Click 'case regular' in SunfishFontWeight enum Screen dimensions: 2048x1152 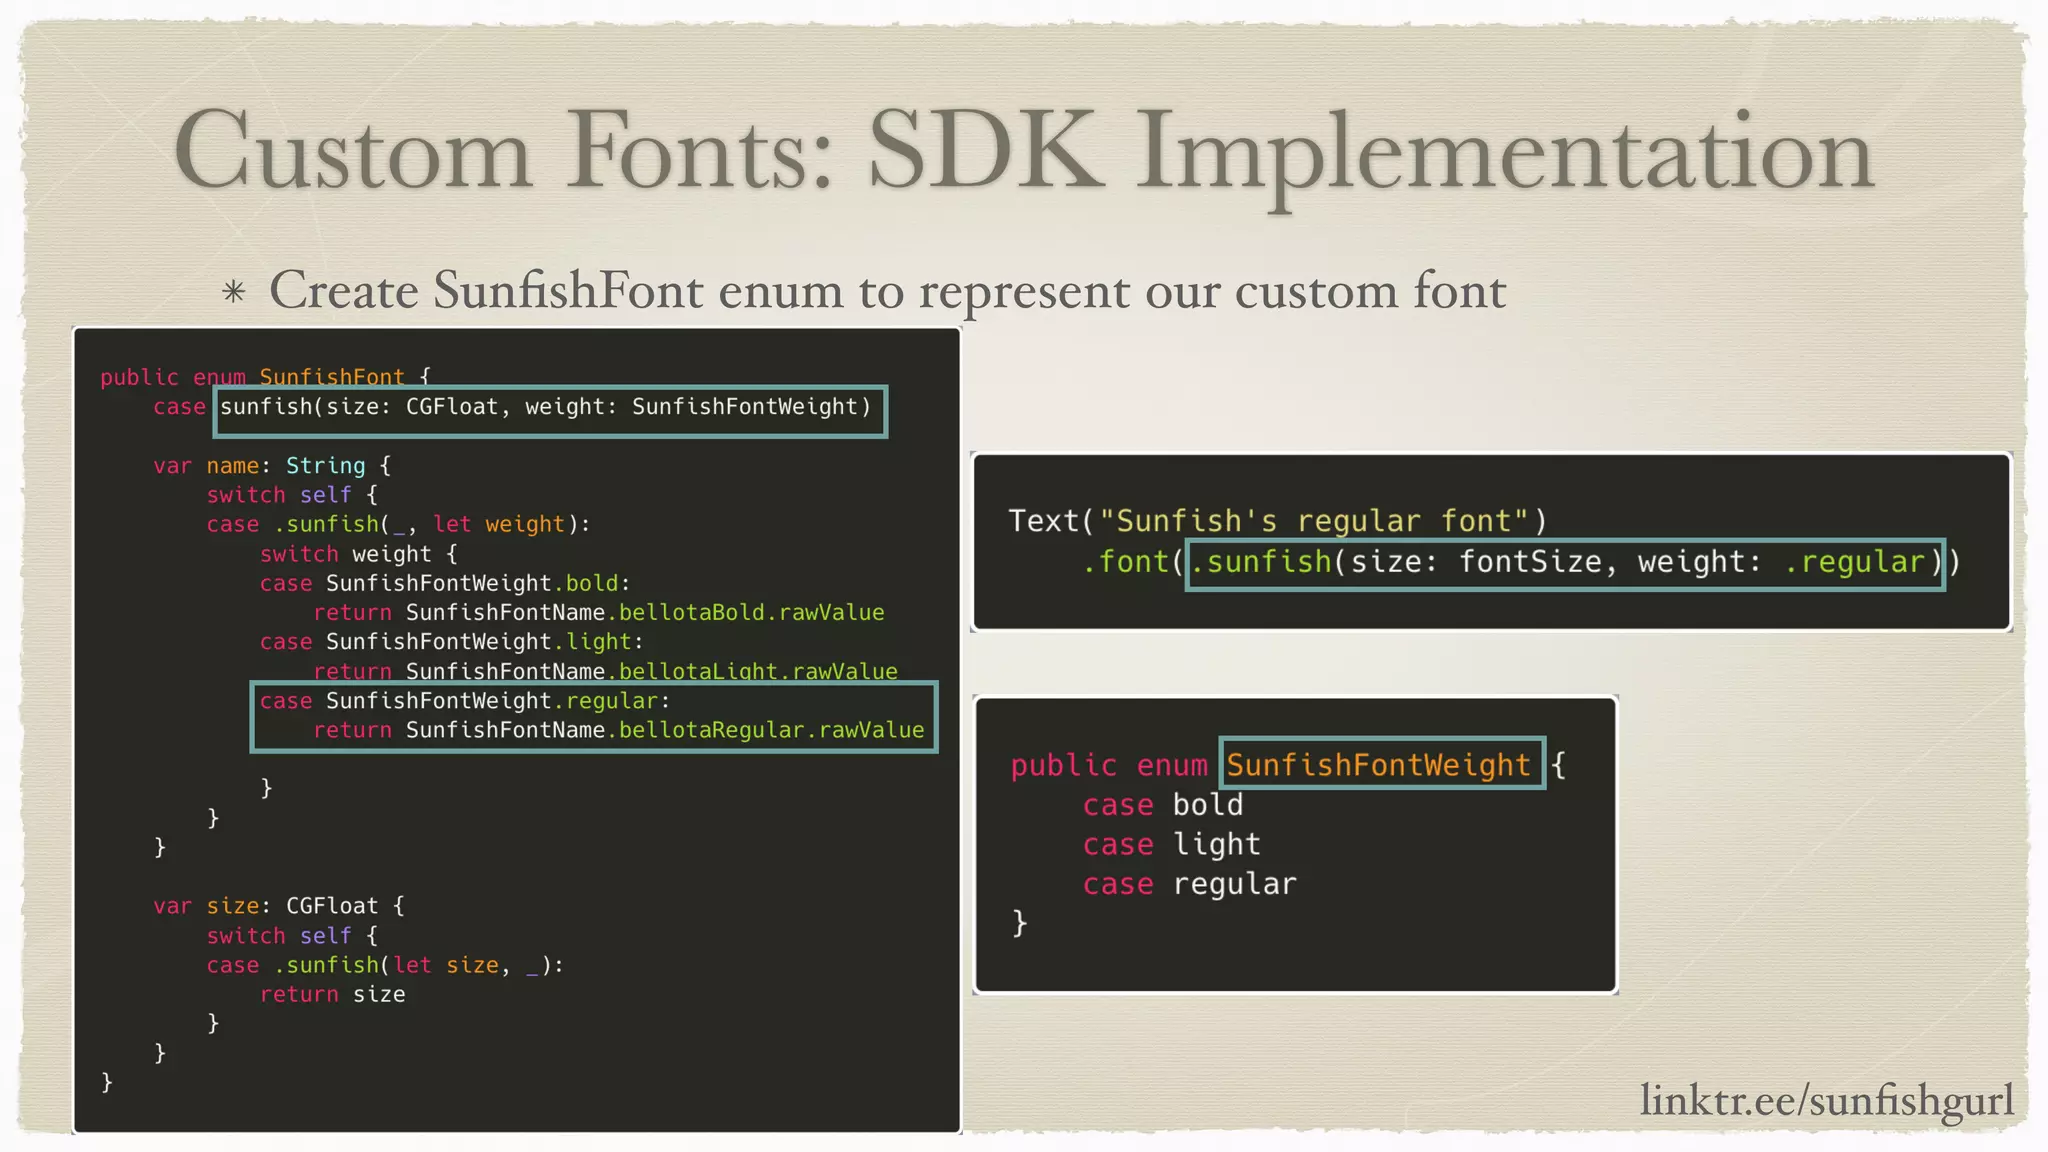pyautogui.click(x=1189, y=884)
